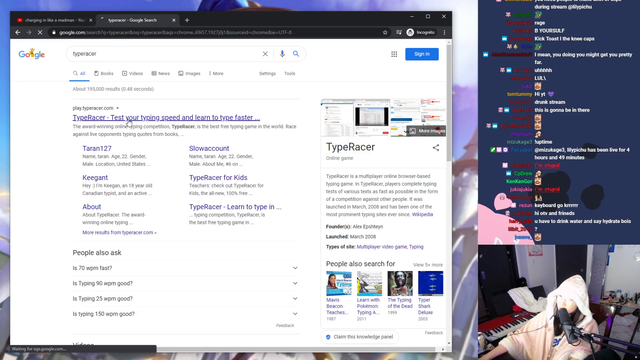Open the Taran127 sitelink
This screenshot has height=360, width=640.
click(97, 149)
